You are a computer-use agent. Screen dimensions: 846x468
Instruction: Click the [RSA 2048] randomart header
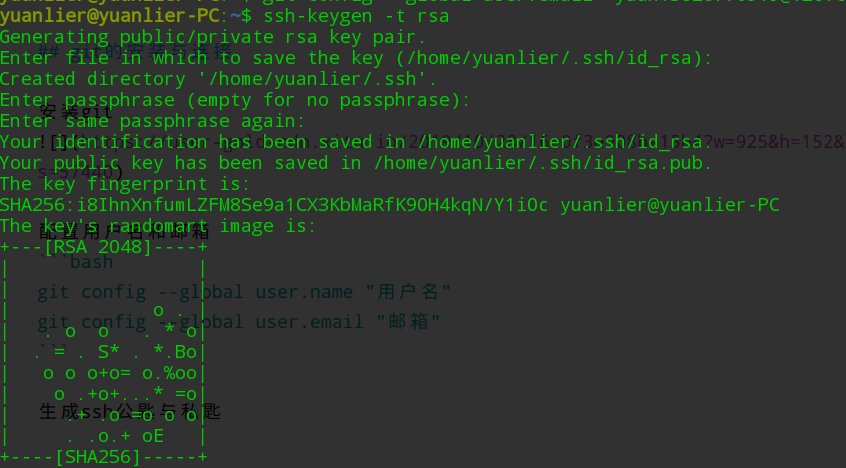98,248
